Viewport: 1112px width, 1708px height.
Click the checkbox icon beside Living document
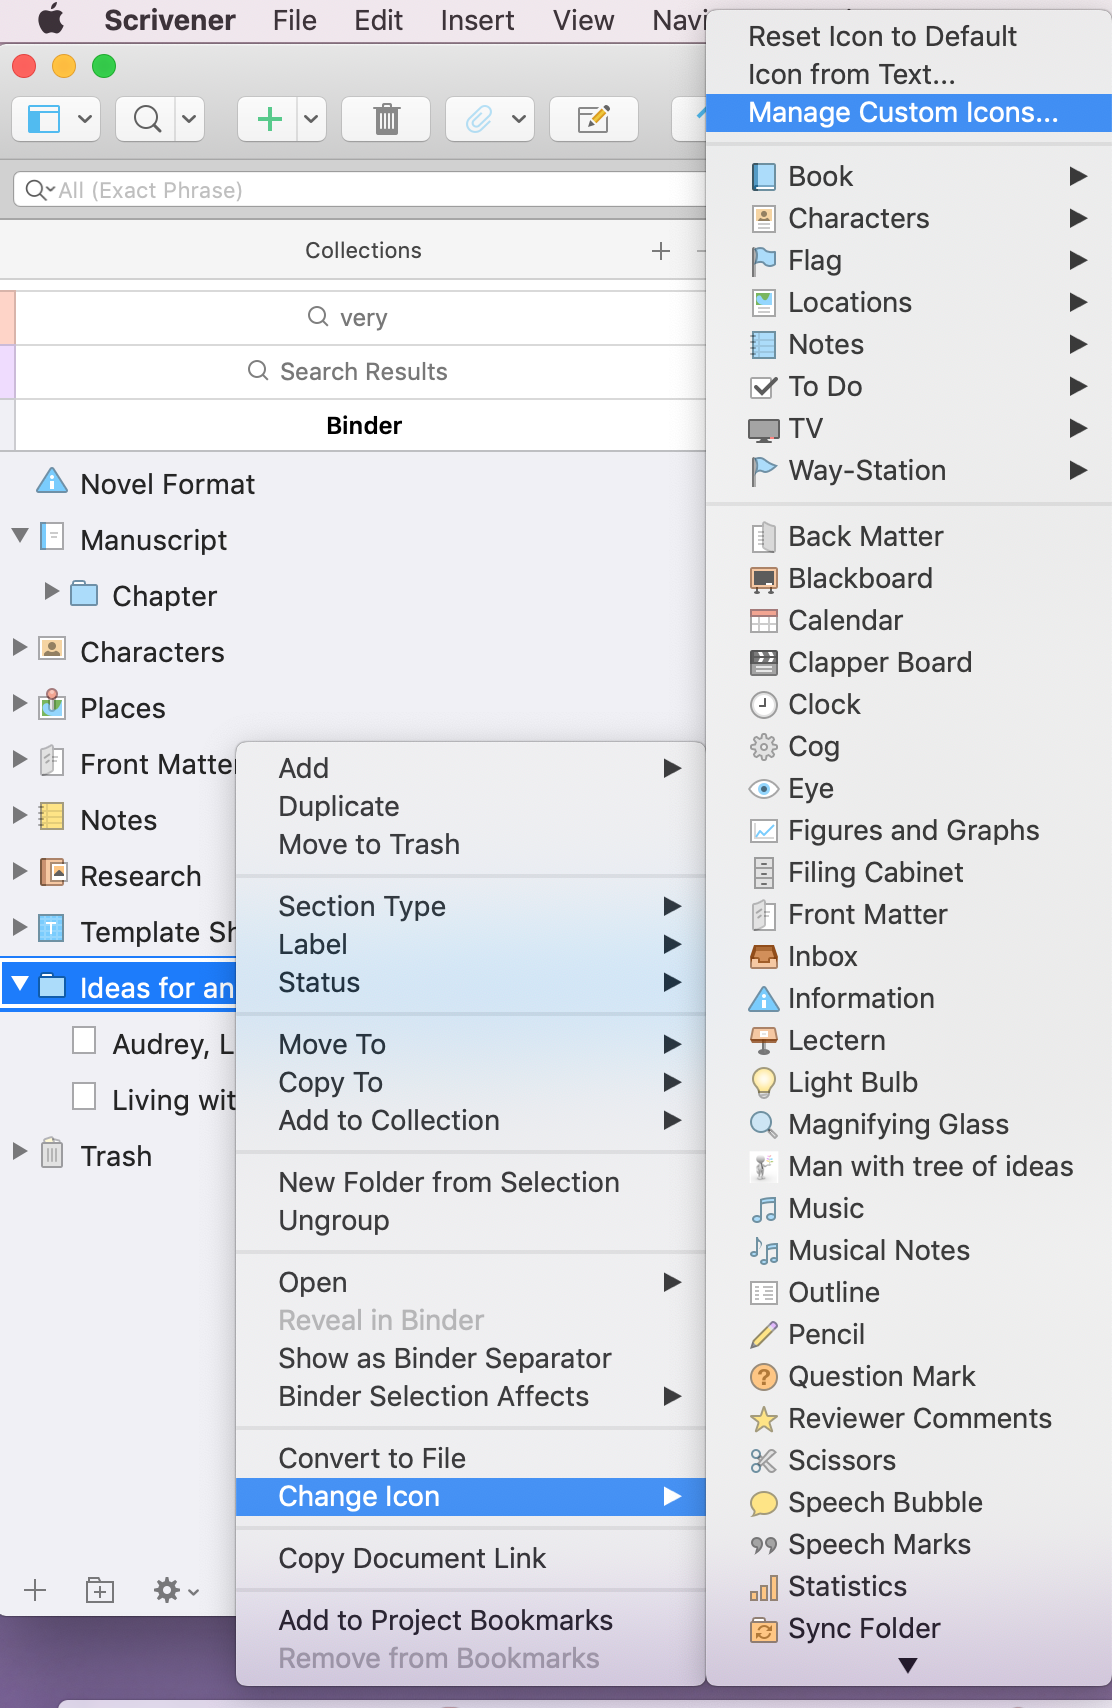pos(85,1097)
